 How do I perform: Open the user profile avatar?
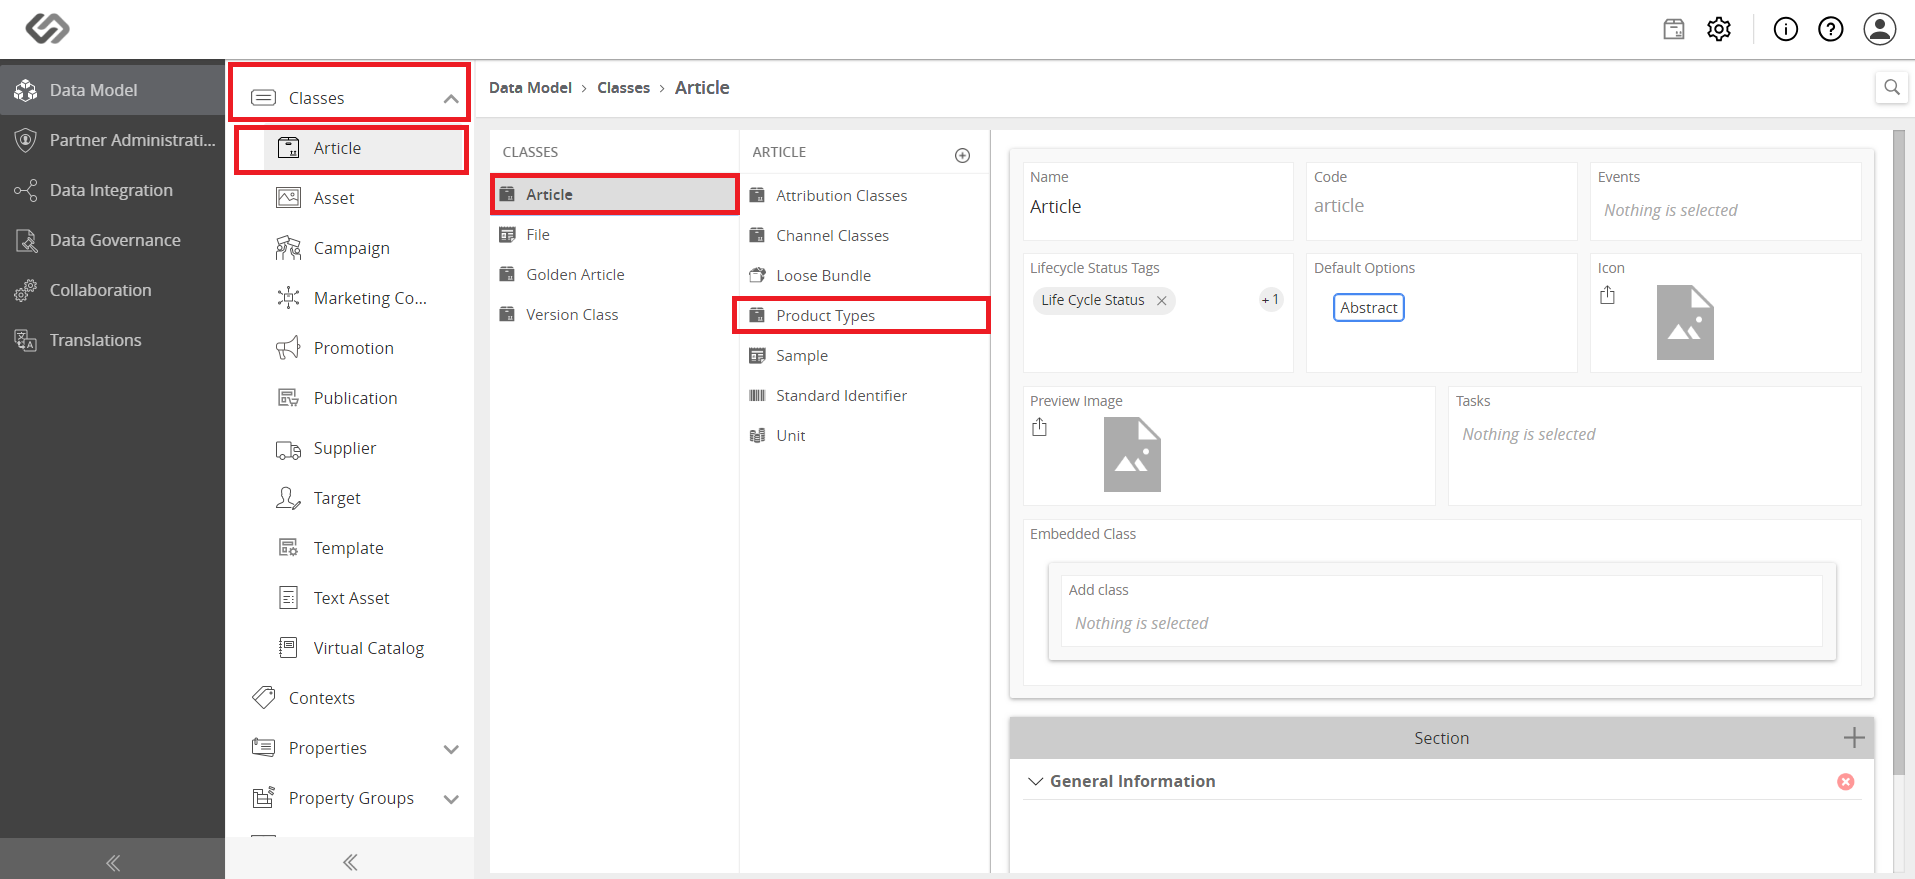tap(1880, 29)
